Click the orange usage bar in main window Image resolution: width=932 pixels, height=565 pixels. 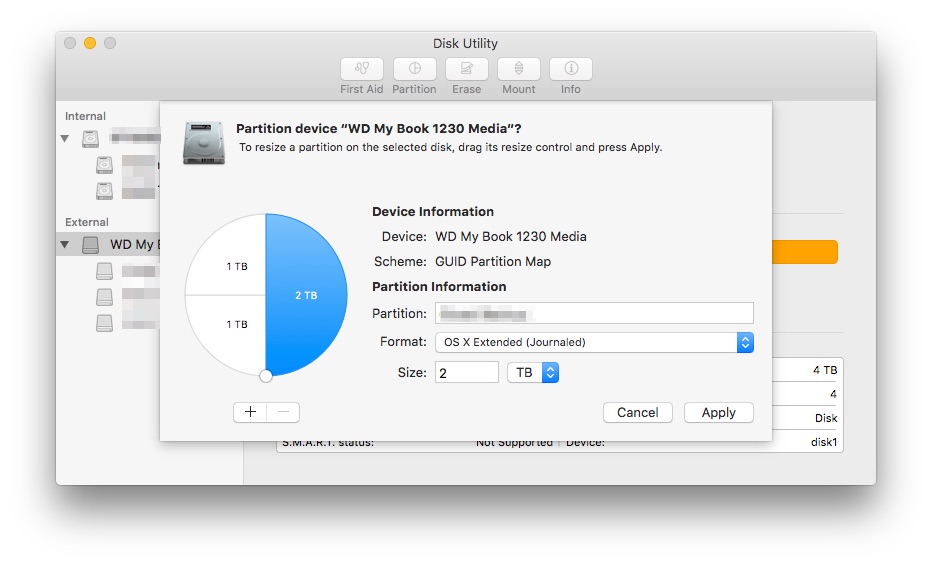coord(805,252)
